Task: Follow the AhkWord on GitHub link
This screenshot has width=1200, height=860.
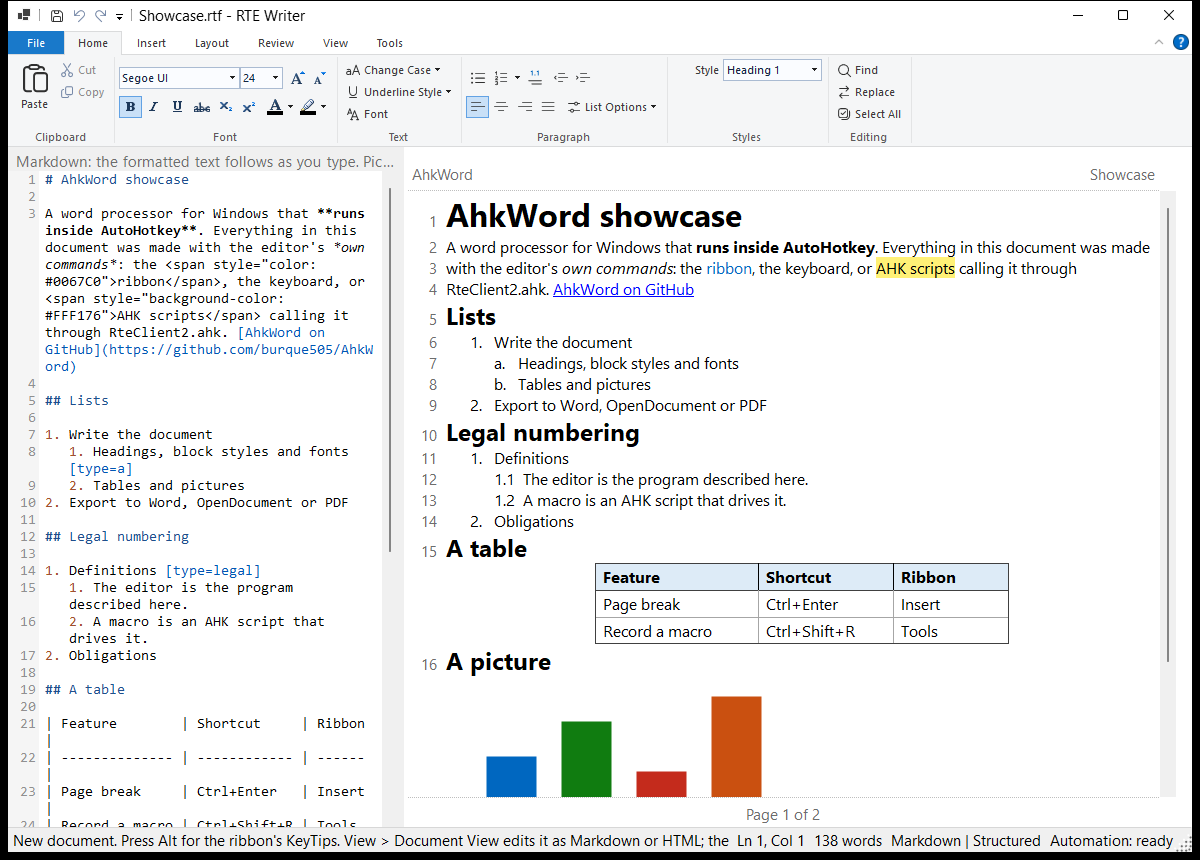Action: 623,290
